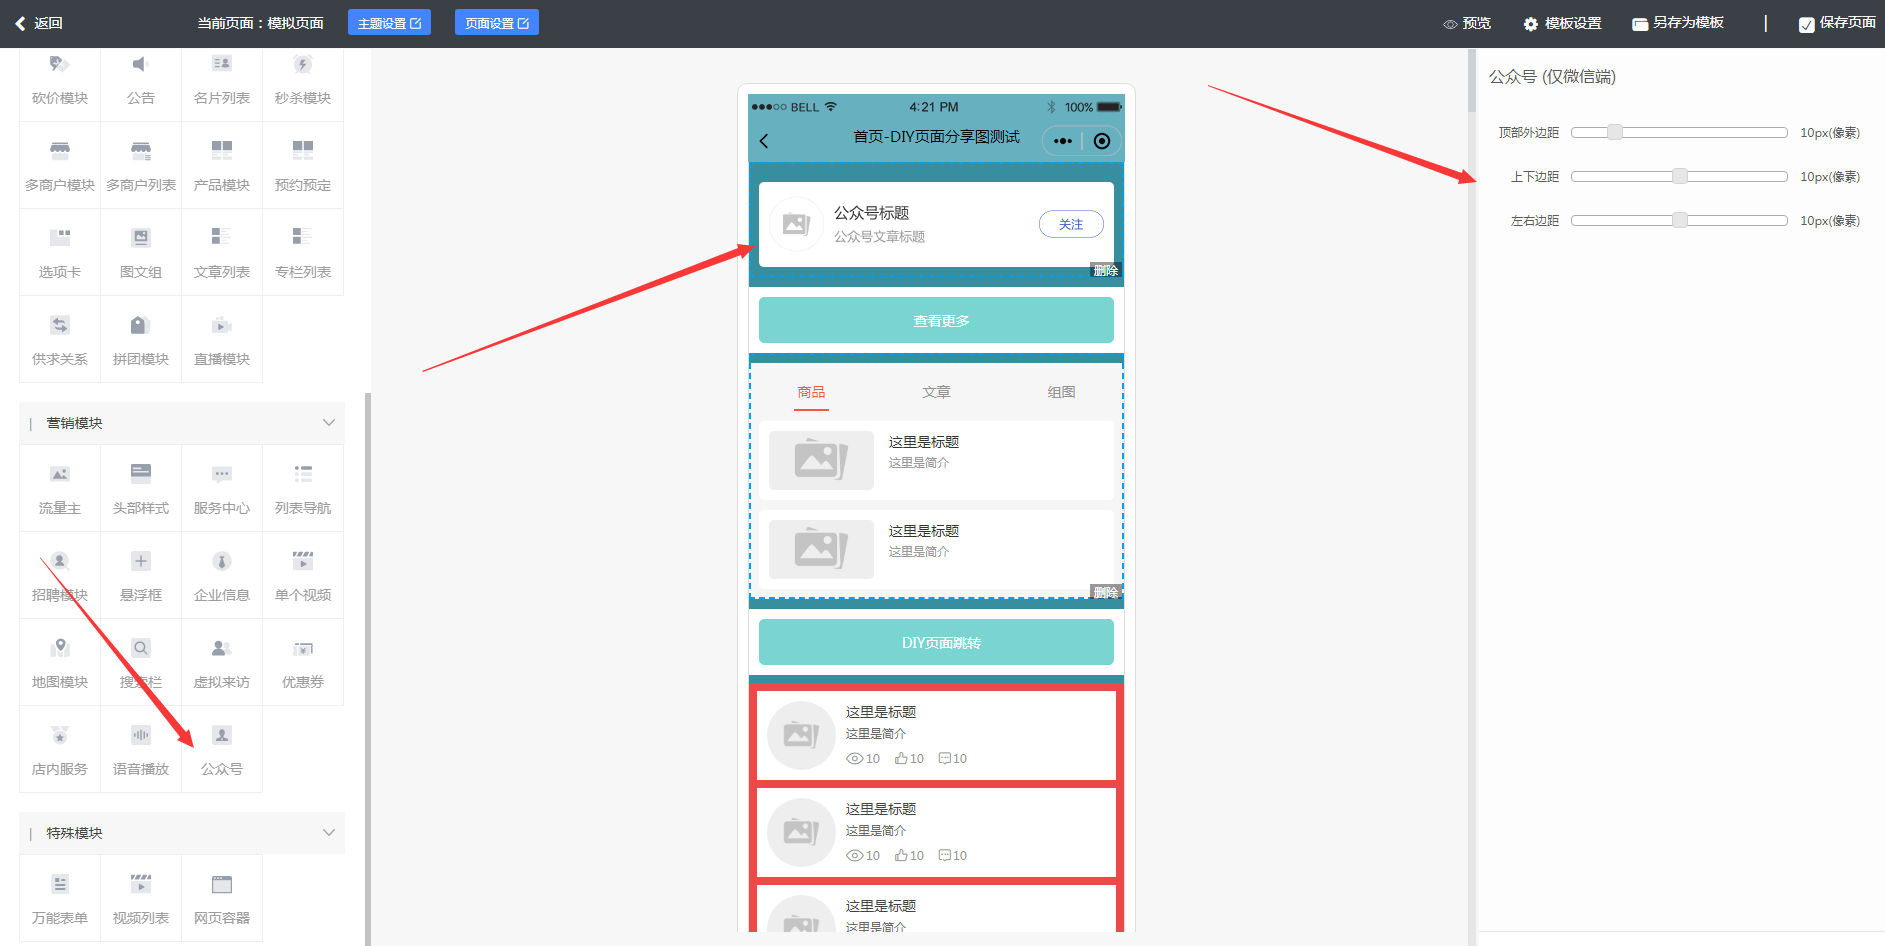The image size is (1885, 946).
Task: Click 保存页面 to save the page
Action: (x=1837, y=23)
